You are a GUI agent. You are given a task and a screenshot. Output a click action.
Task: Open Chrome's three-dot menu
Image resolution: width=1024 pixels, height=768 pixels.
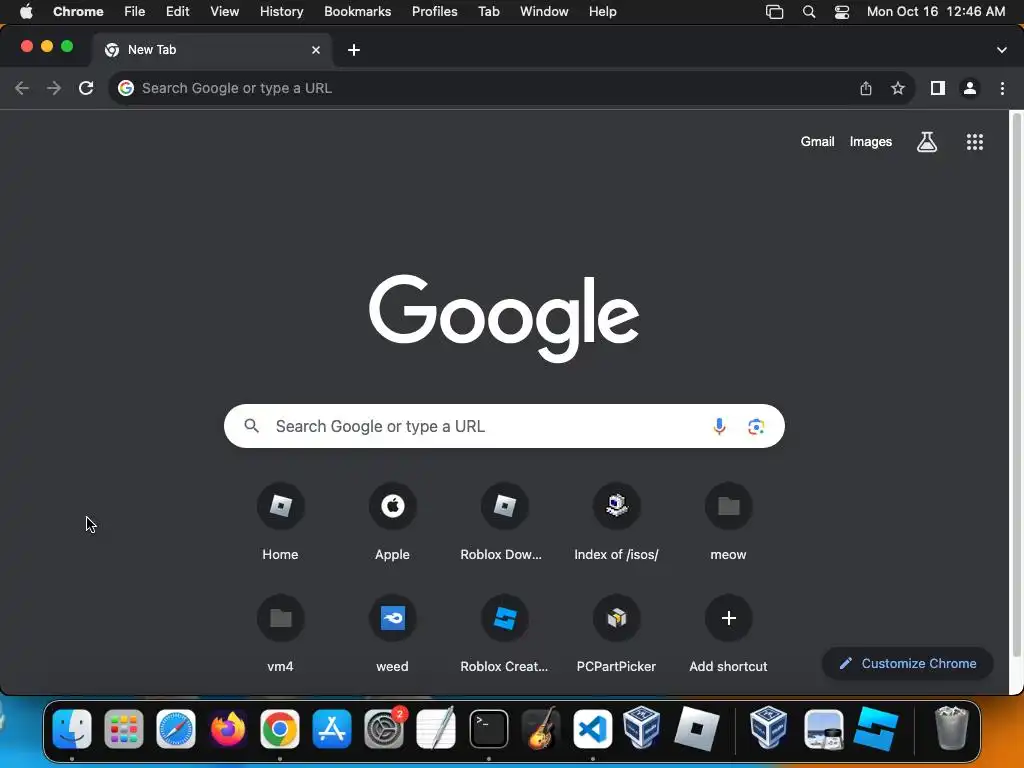click(1002, 88)
